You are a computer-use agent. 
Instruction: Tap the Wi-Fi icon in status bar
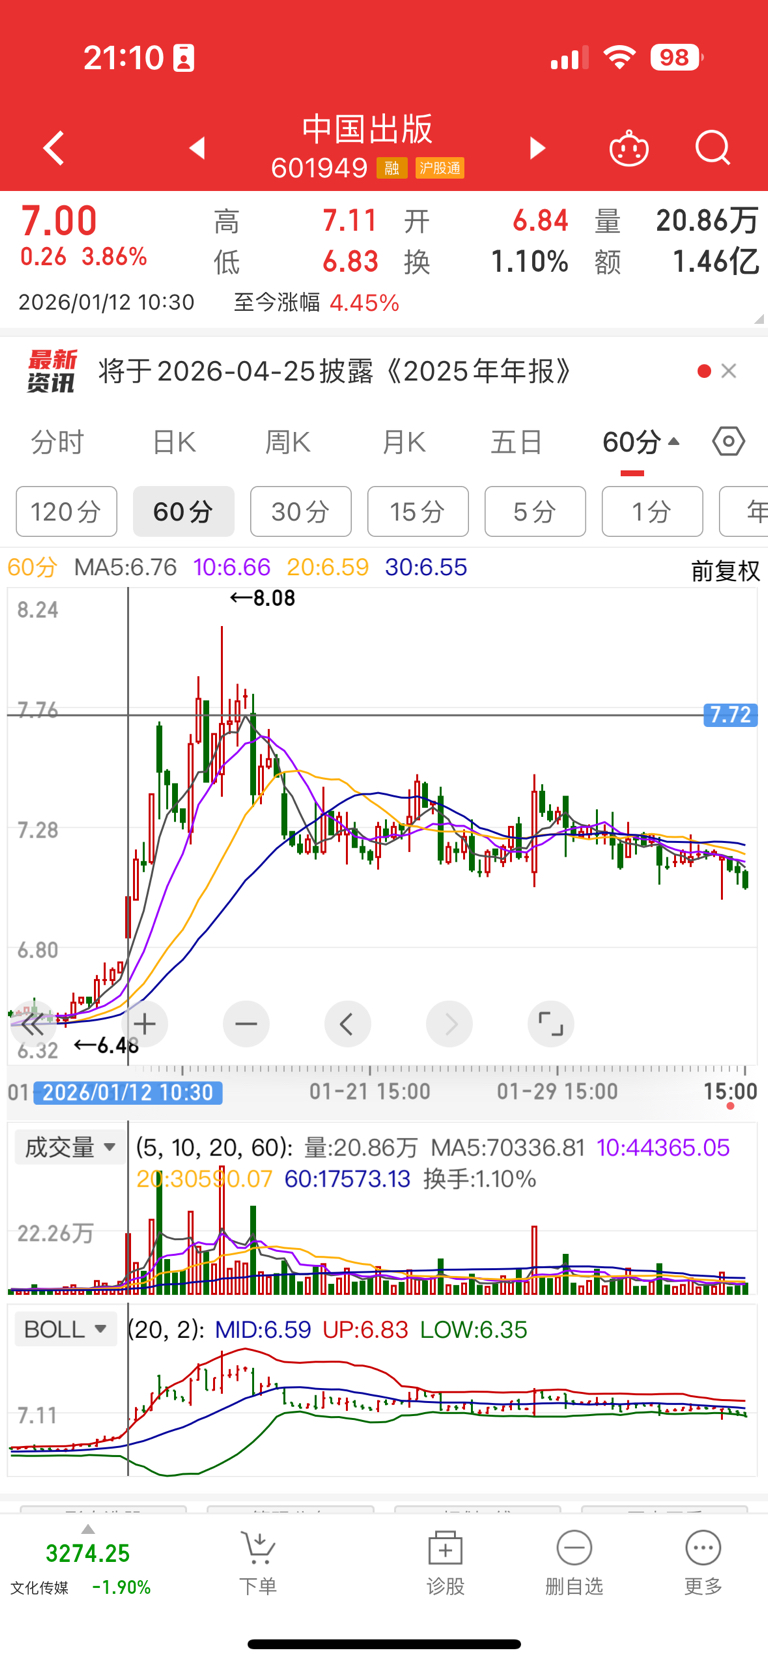tap(620, 57)
